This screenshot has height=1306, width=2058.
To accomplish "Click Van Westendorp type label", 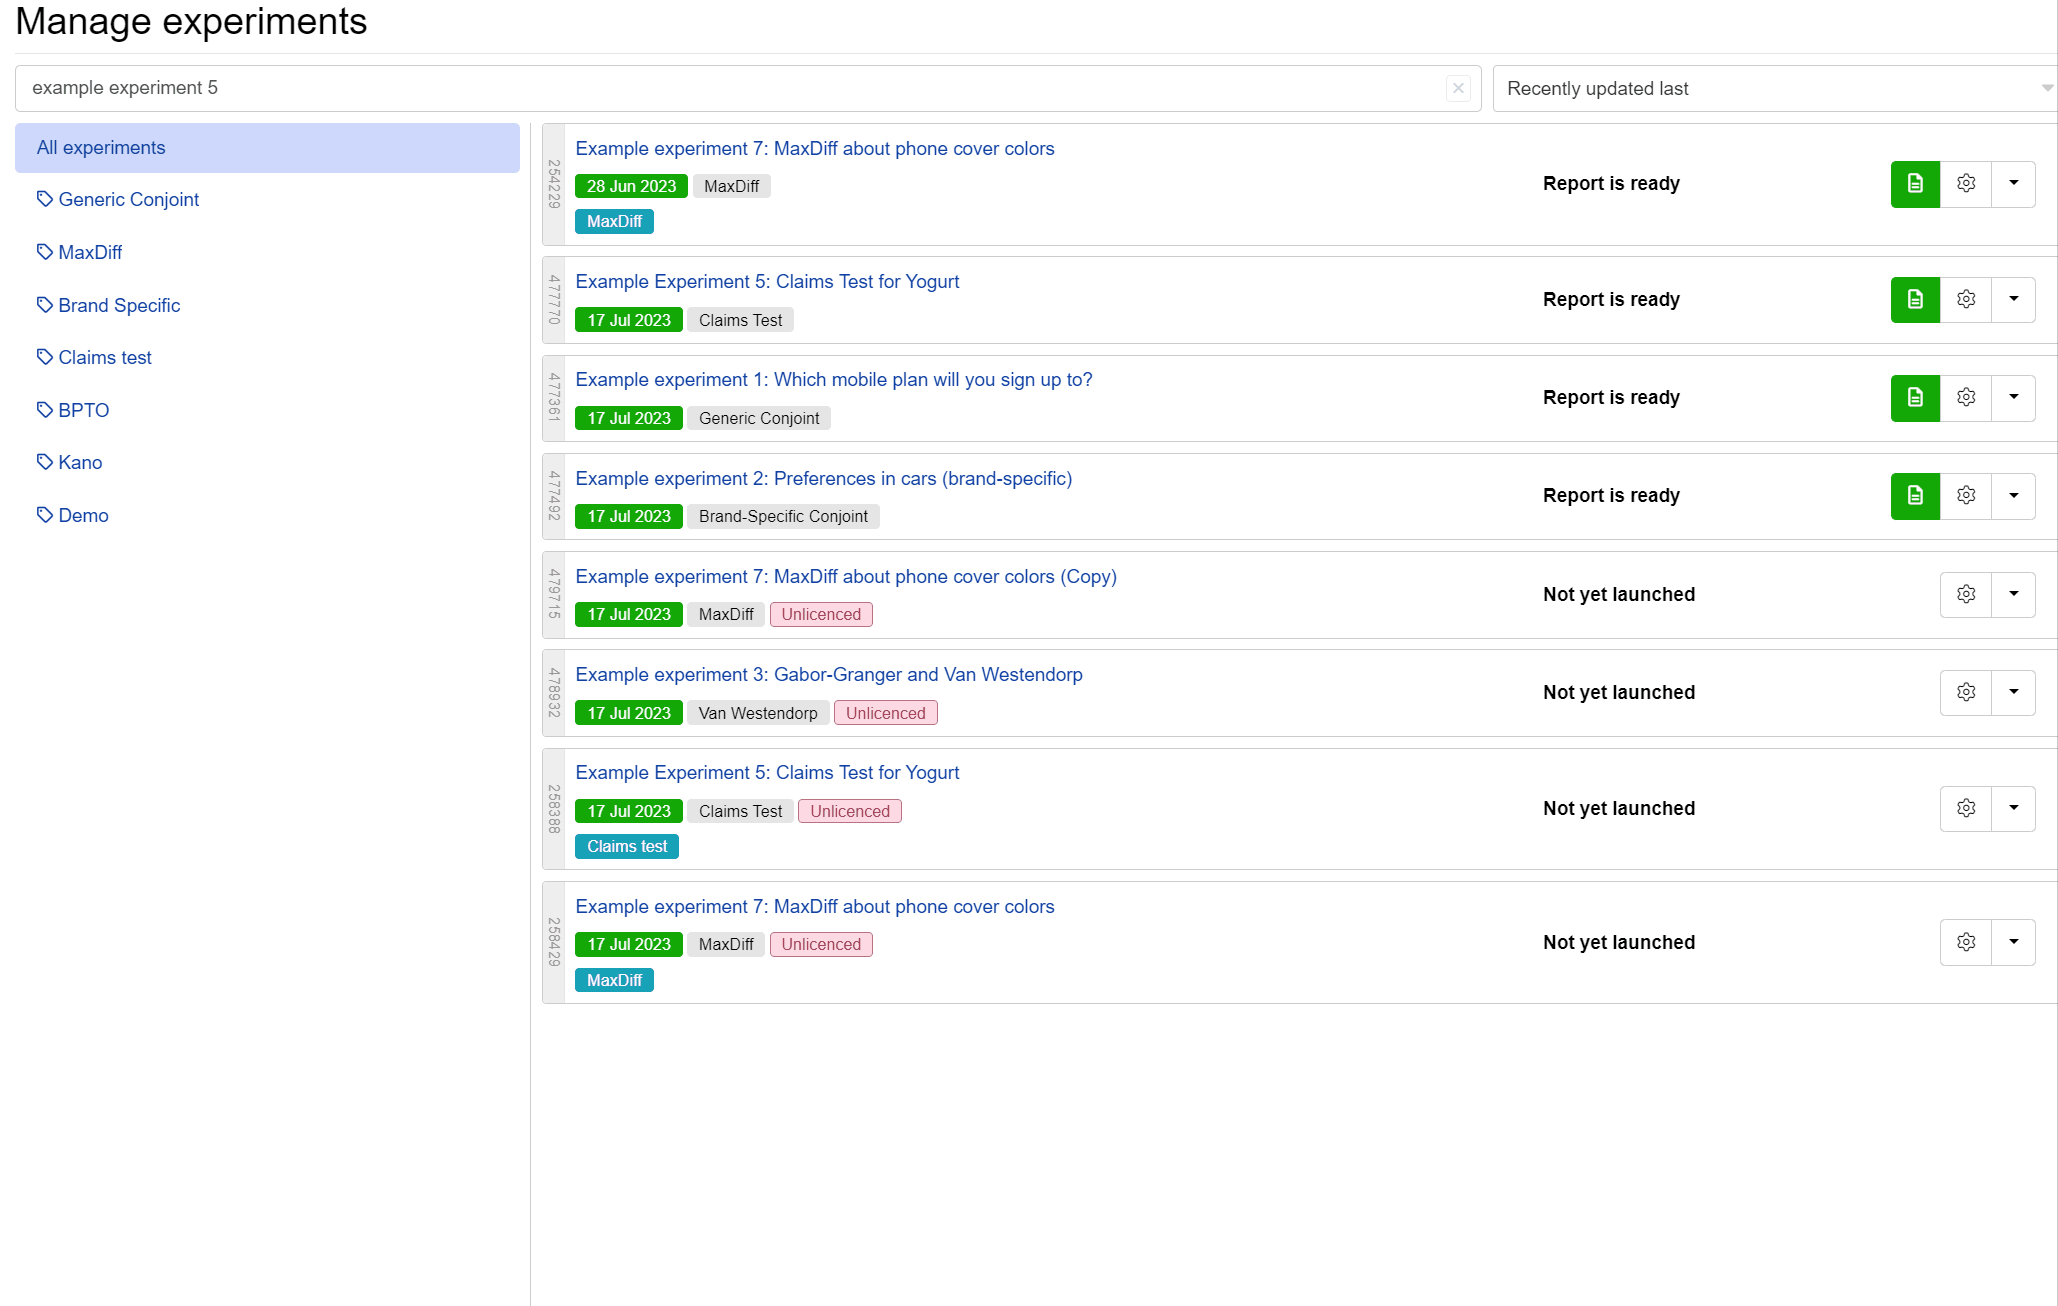I will point(758,714).
